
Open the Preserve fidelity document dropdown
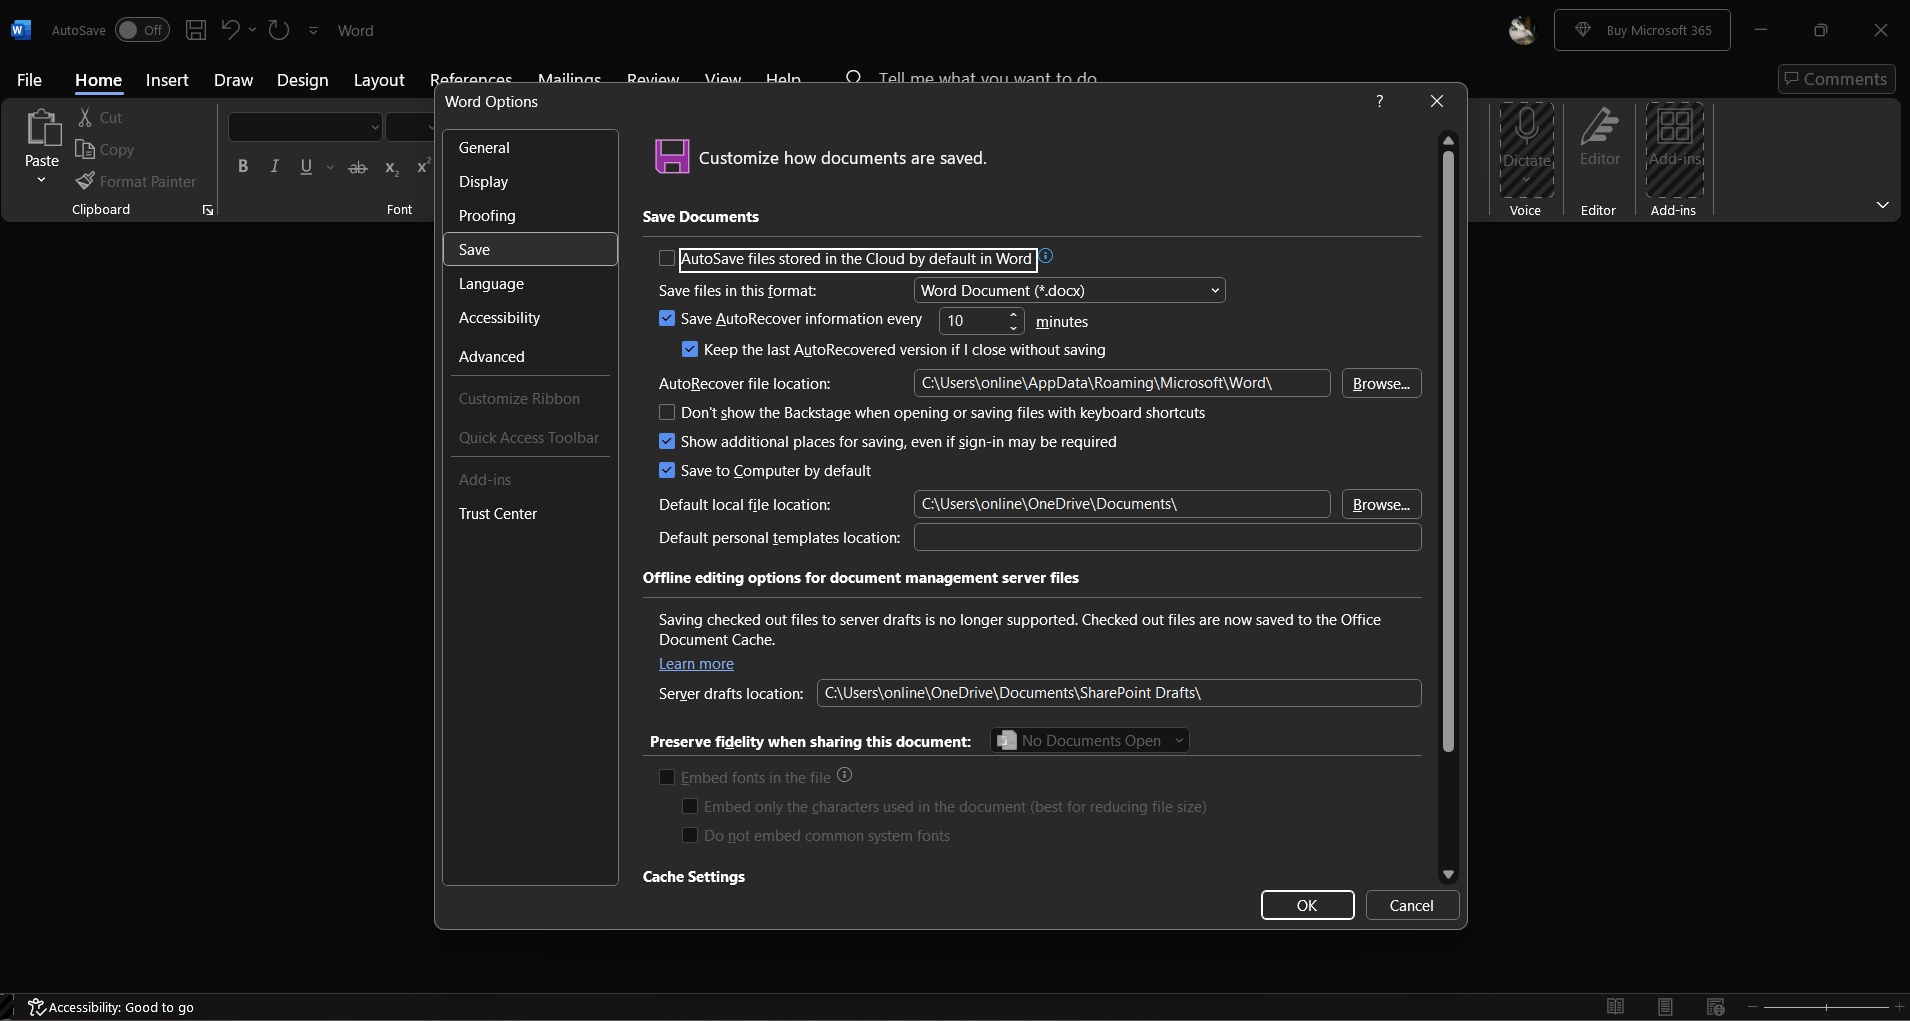pos(1090,741)
